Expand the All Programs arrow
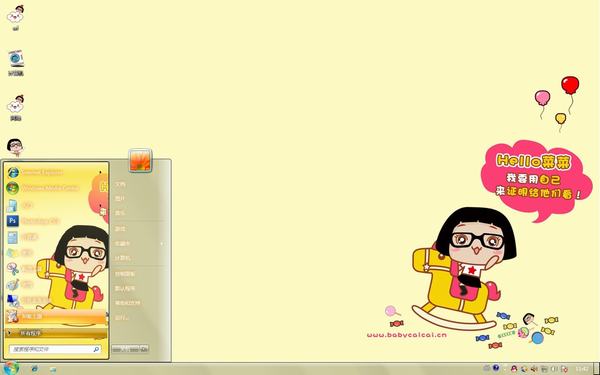Image resolution: width=600 pixels, height=375 pixels. pyautogui.click(x=9, y=333)
